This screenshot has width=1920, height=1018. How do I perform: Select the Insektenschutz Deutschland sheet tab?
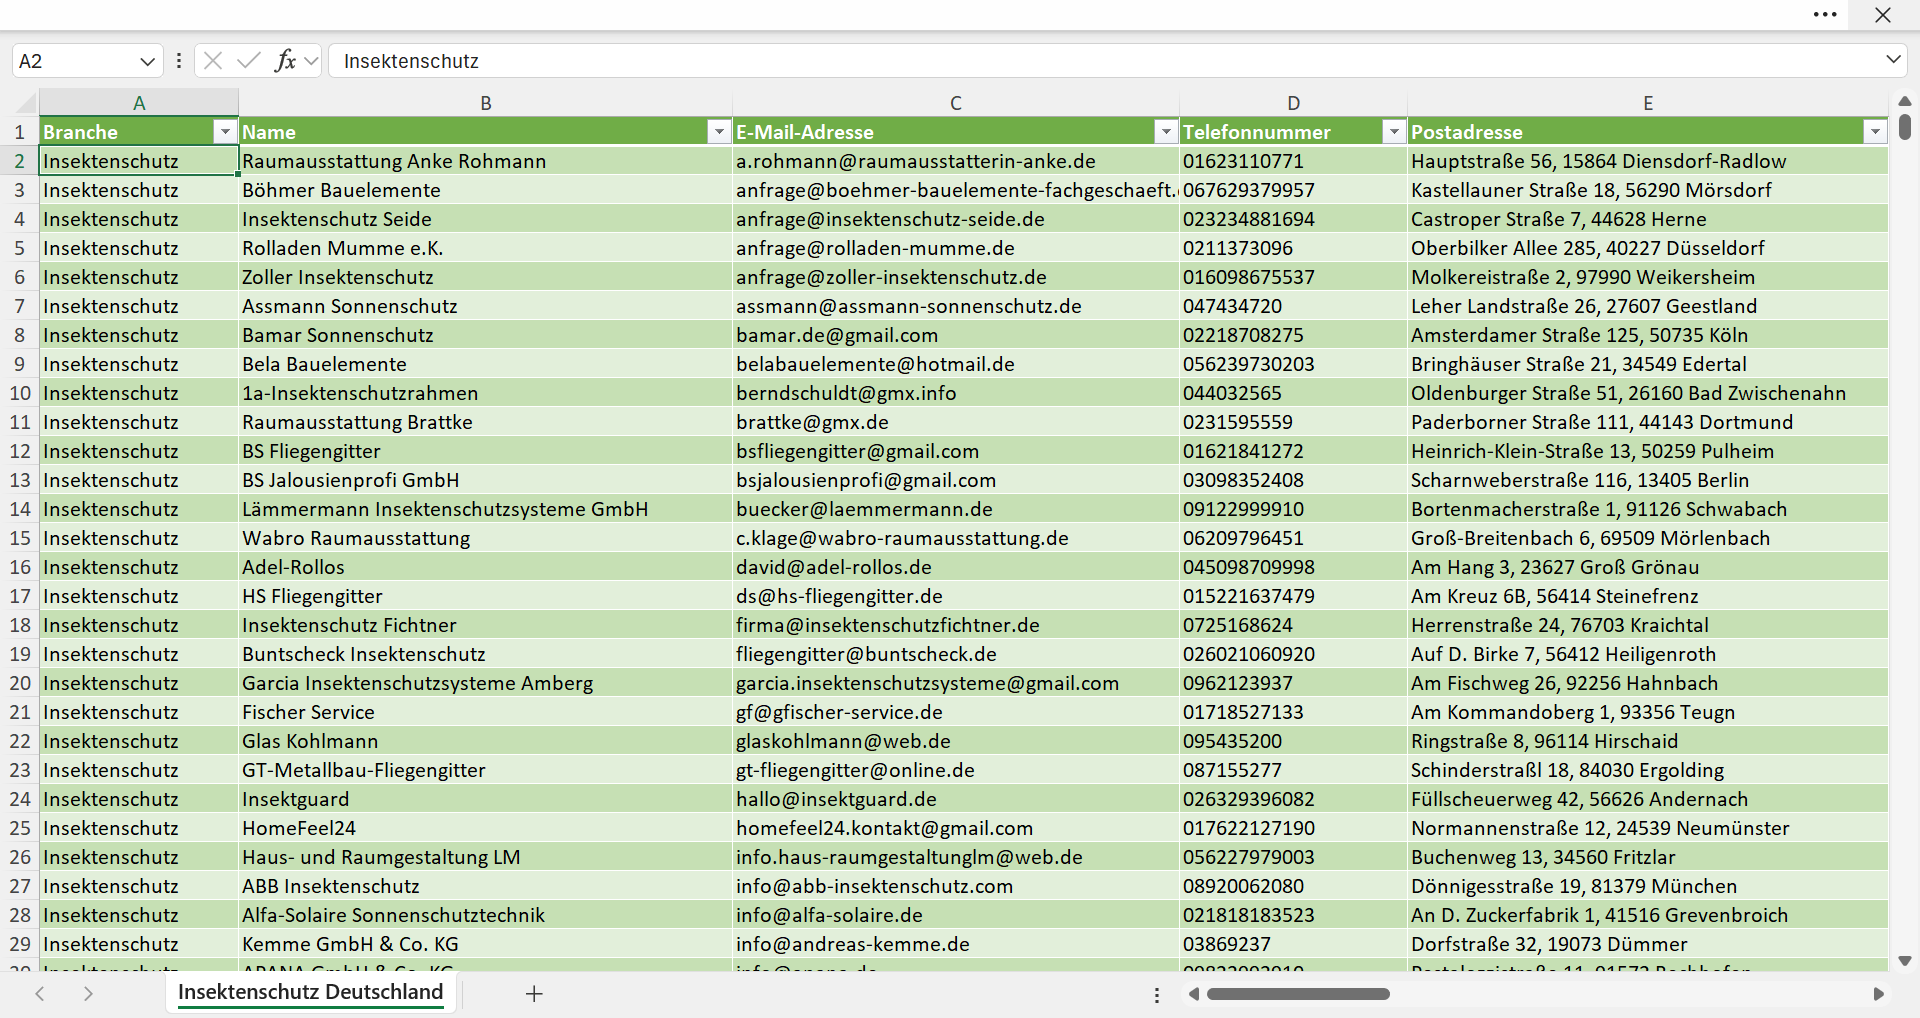(x=310, y=992)
